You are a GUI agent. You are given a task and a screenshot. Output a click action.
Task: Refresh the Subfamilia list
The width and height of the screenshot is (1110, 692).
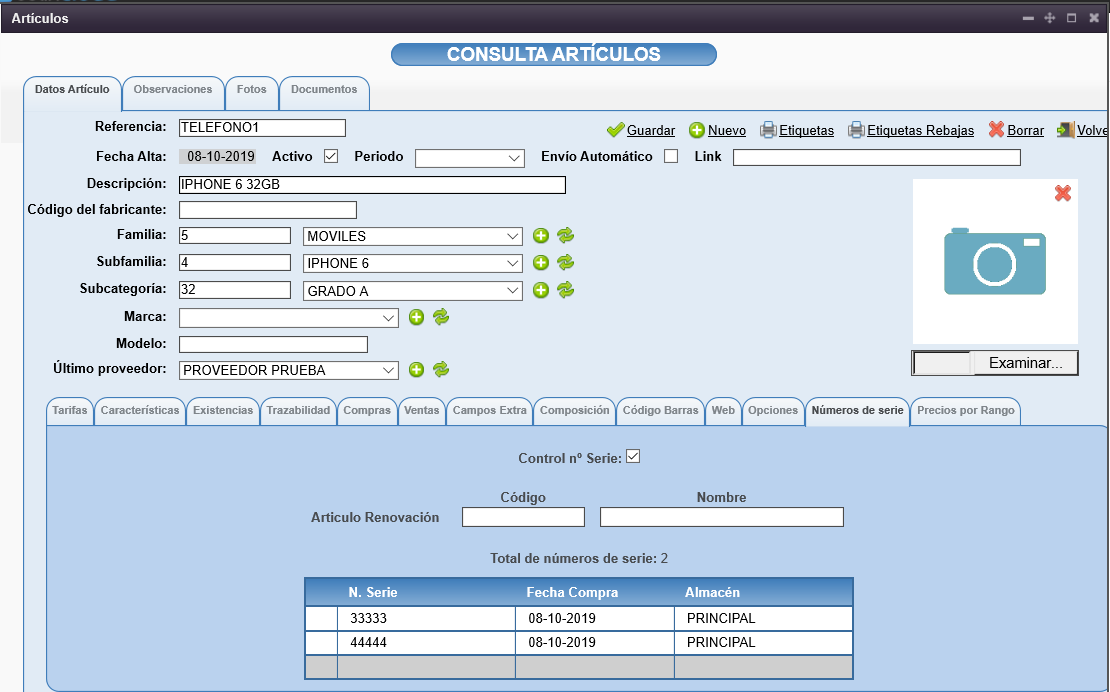tap(565, 263)
